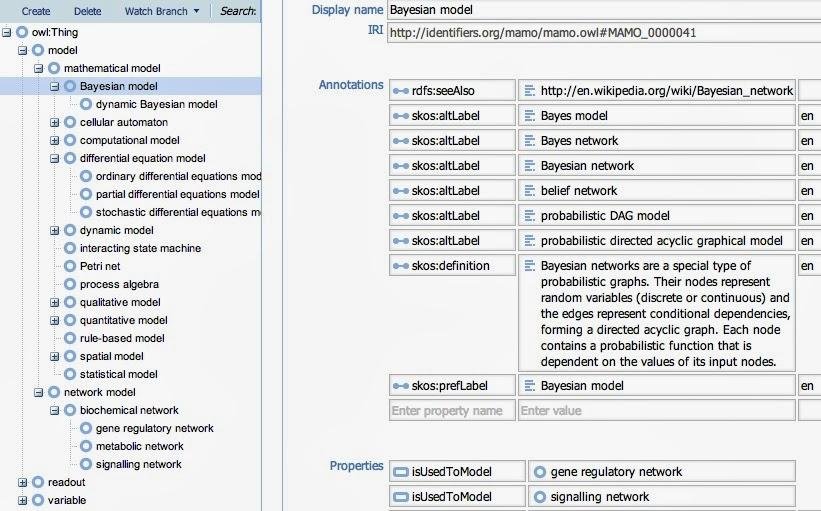Click the rdfs:seeAlso annotation property icon

tap(401, 91)
